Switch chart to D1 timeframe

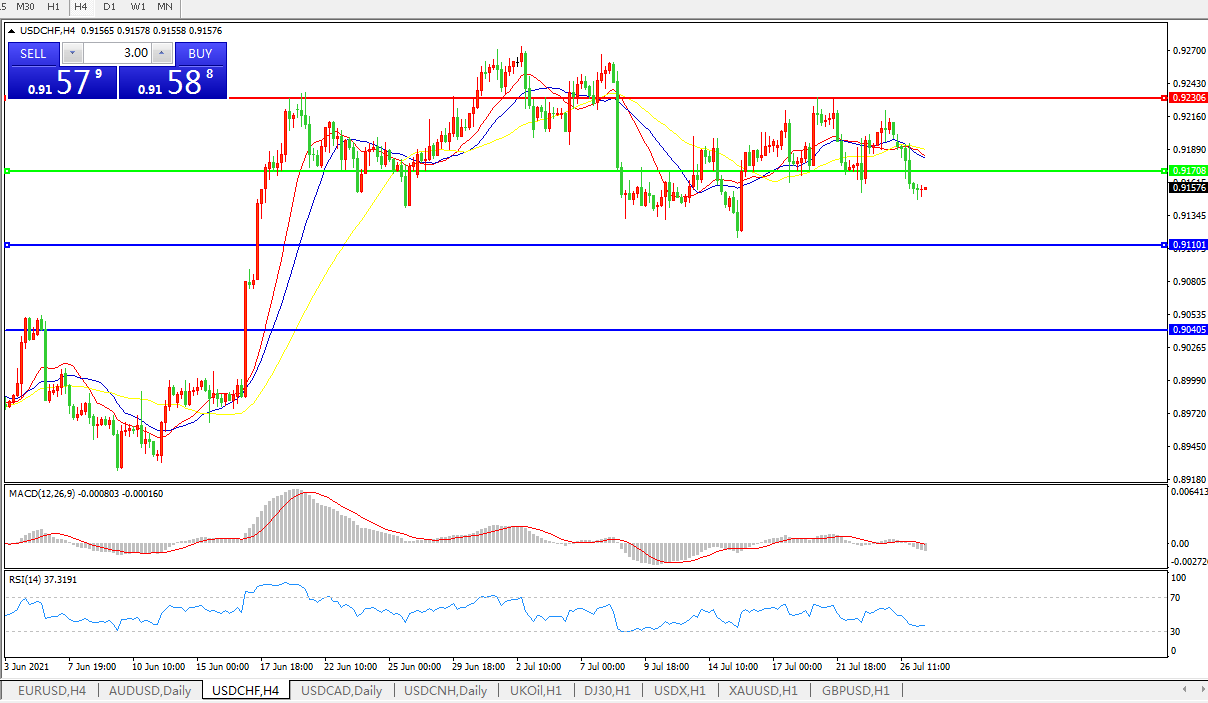110,6
